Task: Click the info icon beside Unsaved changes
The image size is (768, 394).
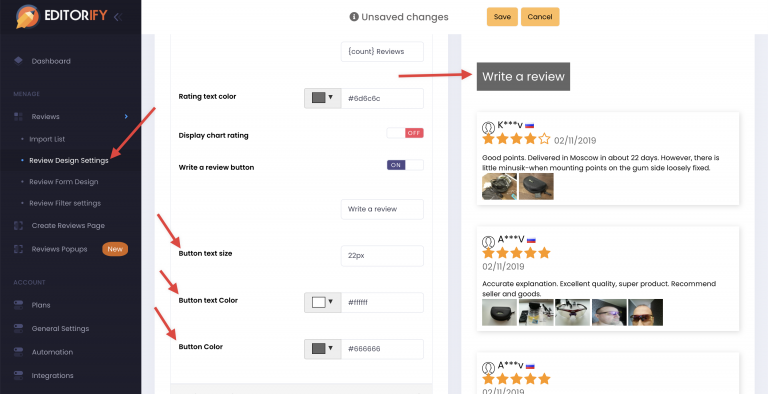Action: point(354,17)
